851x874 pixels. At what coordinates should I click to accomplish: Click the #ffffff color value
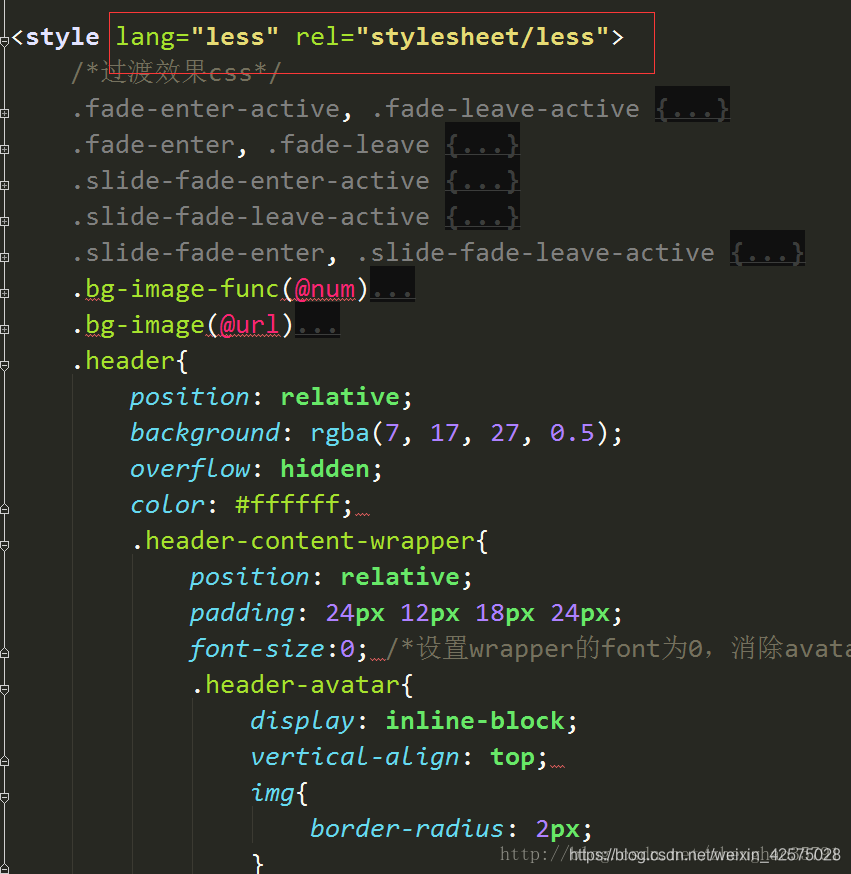click(x=288, y=504)
